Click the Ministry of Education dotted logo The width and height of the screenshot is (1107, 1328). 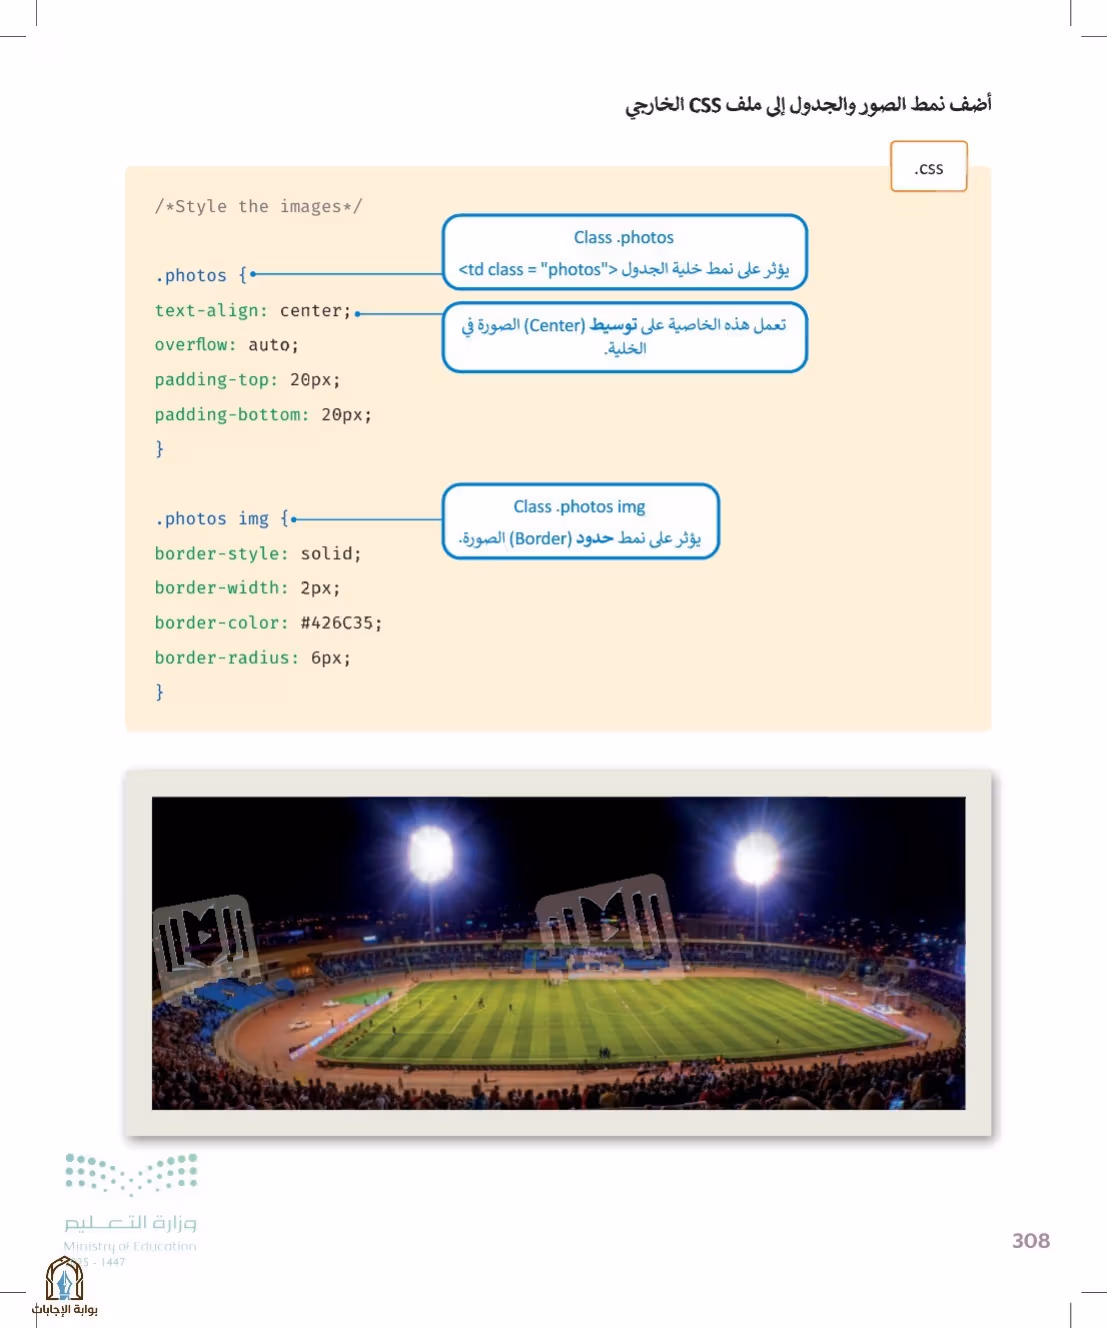131,1174
